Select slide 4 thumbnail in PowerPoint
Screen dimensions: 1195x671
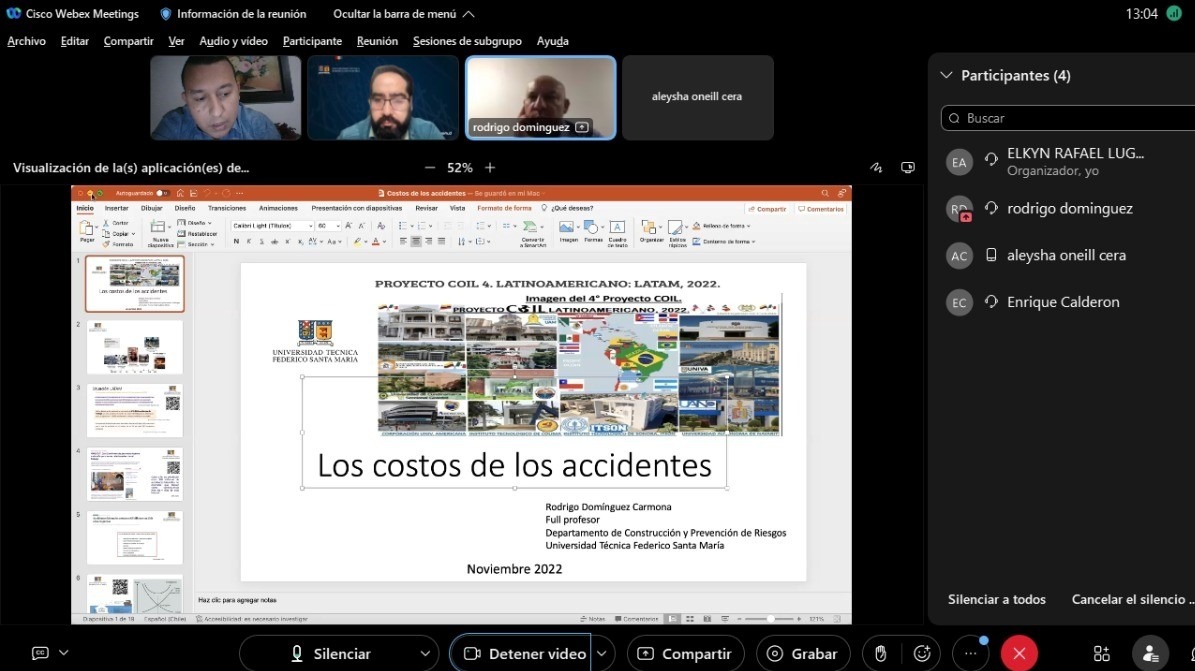click(x=135, y=474)
